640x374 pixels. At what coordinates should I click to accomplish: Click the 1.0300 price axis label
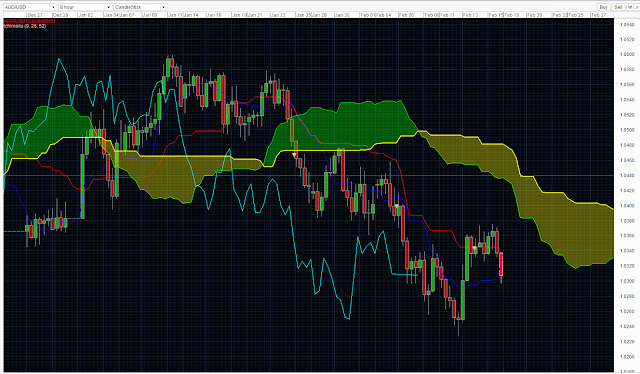[x=627, y=281]
